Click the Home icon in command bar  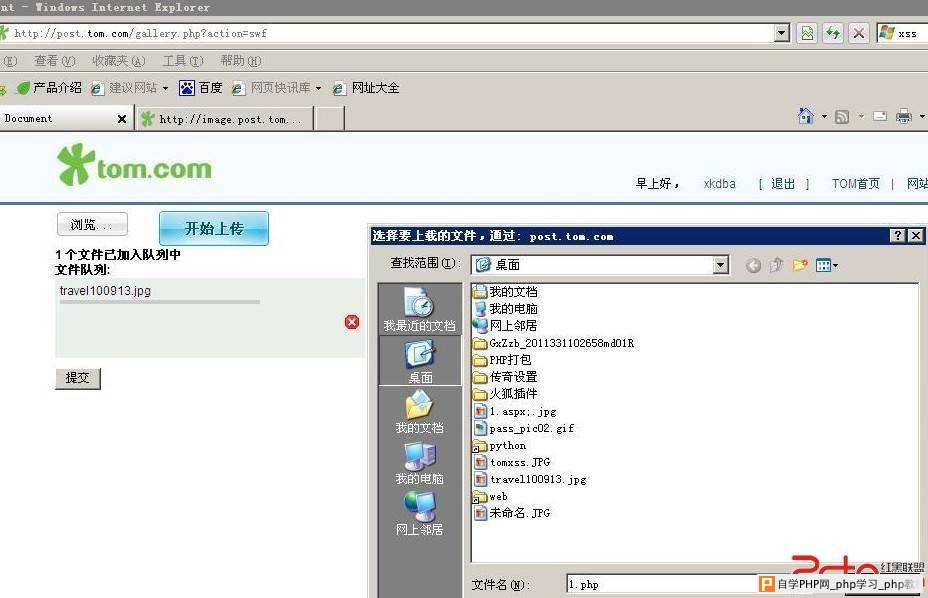pyautogui.click(x=805, y=115)
